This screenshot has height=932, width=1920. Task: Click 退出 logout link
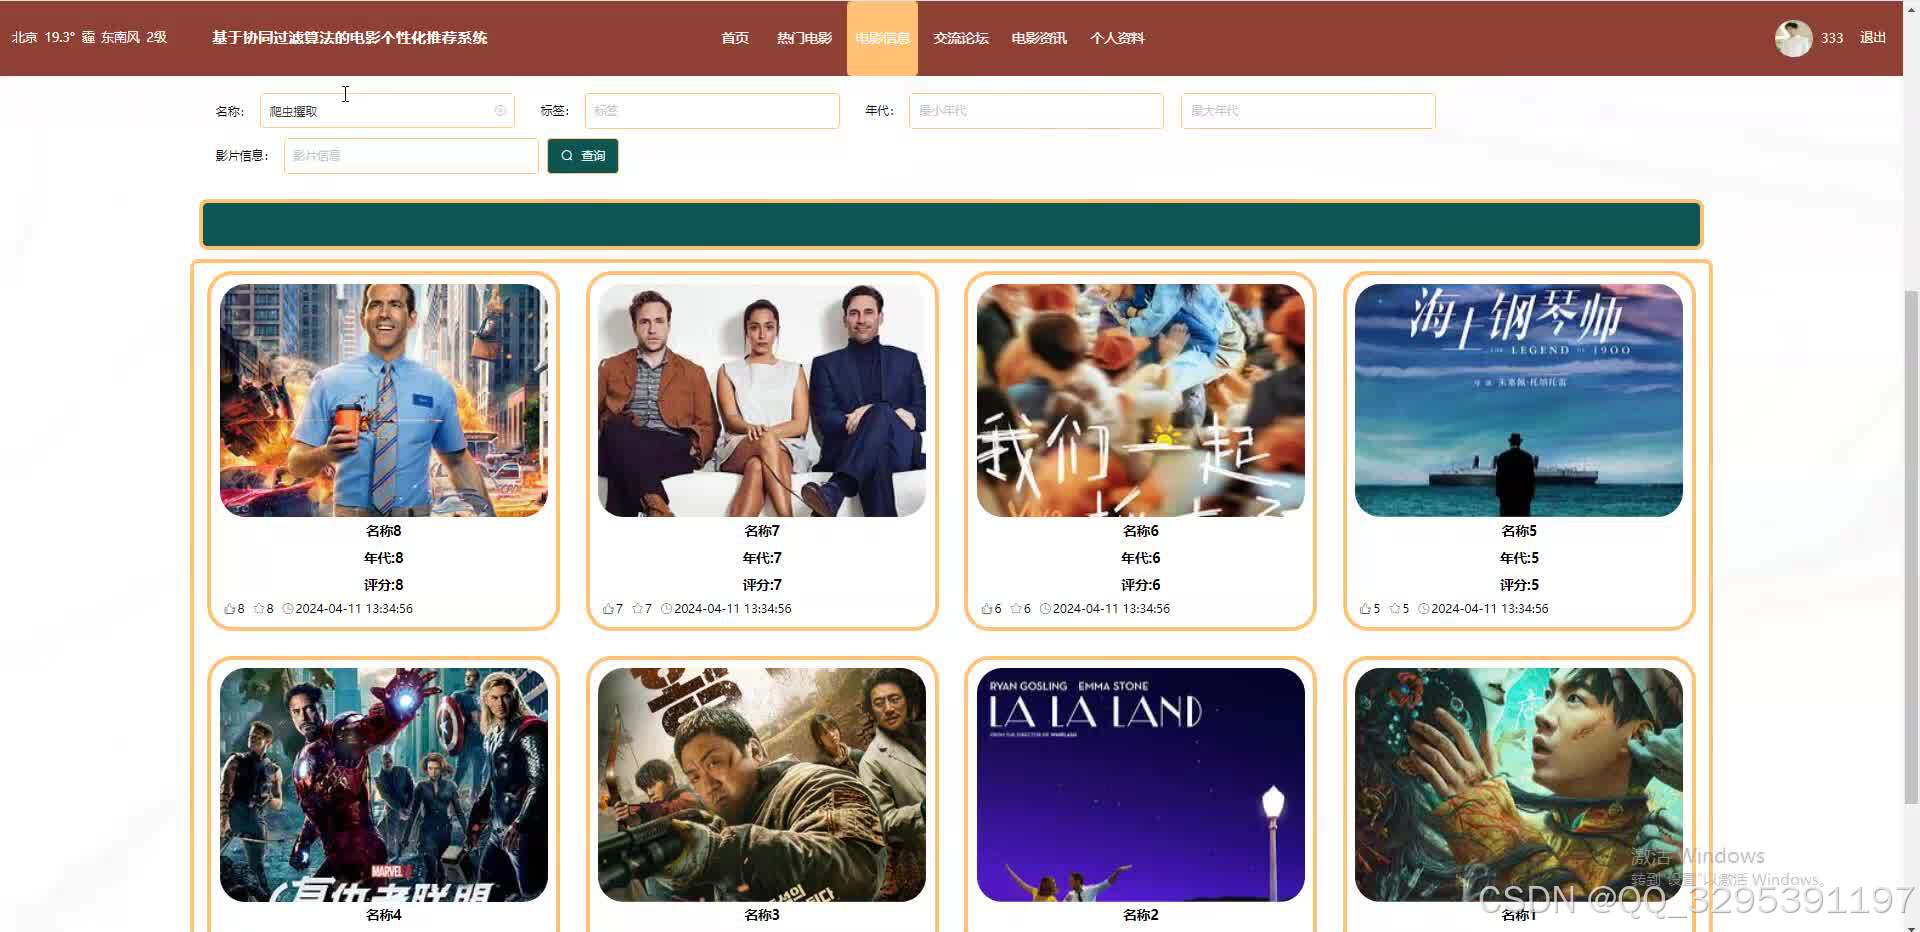point(1873,37)
